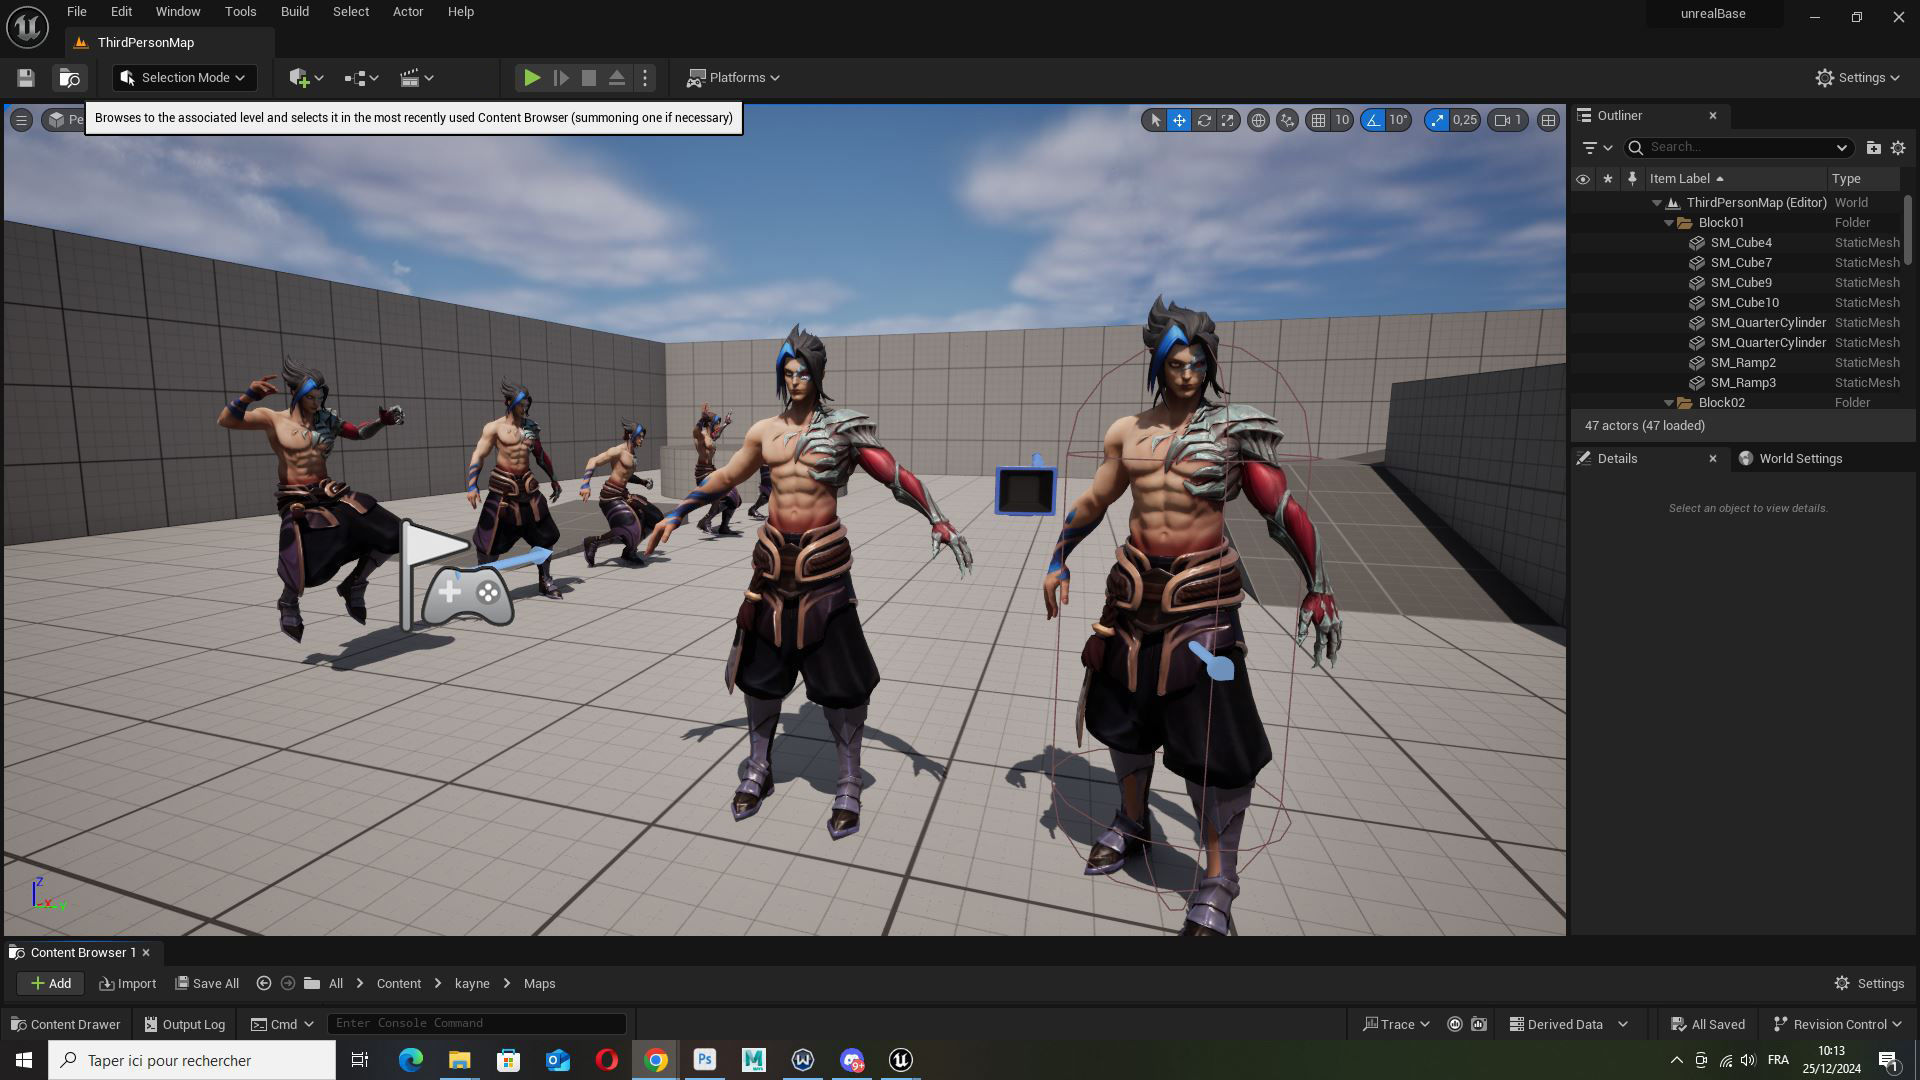
Task: Toggle visibility column eye header in Outliner
Action: 1583,179
